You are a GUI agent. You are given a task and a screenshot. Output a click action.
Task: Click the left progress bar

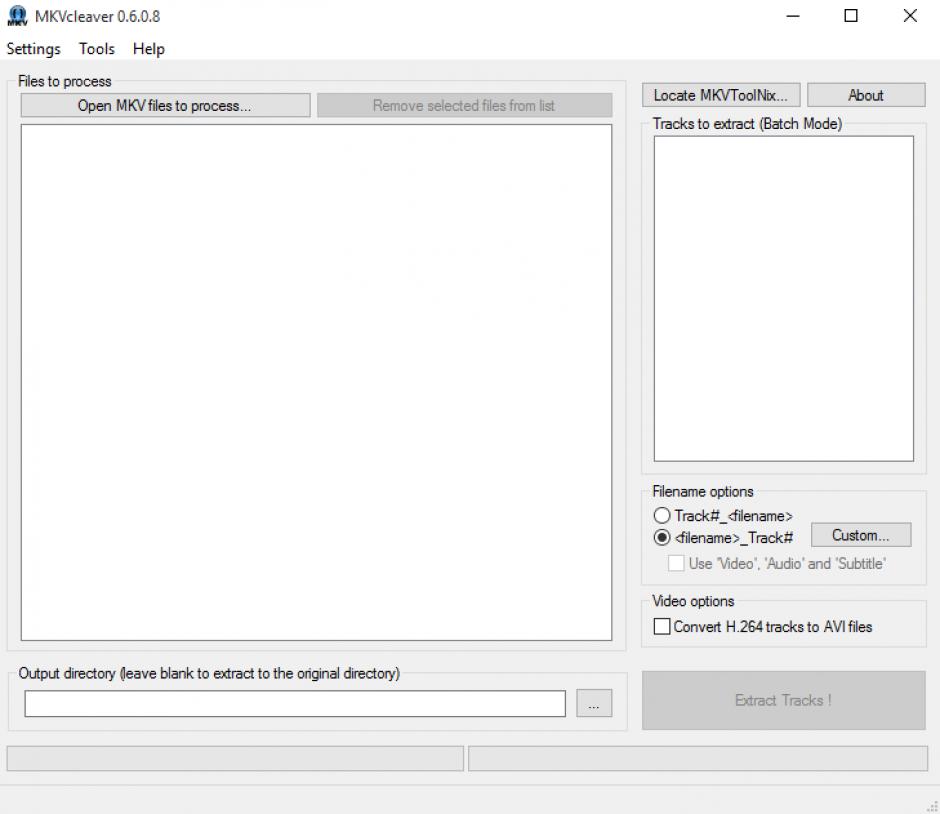(235, 758)
